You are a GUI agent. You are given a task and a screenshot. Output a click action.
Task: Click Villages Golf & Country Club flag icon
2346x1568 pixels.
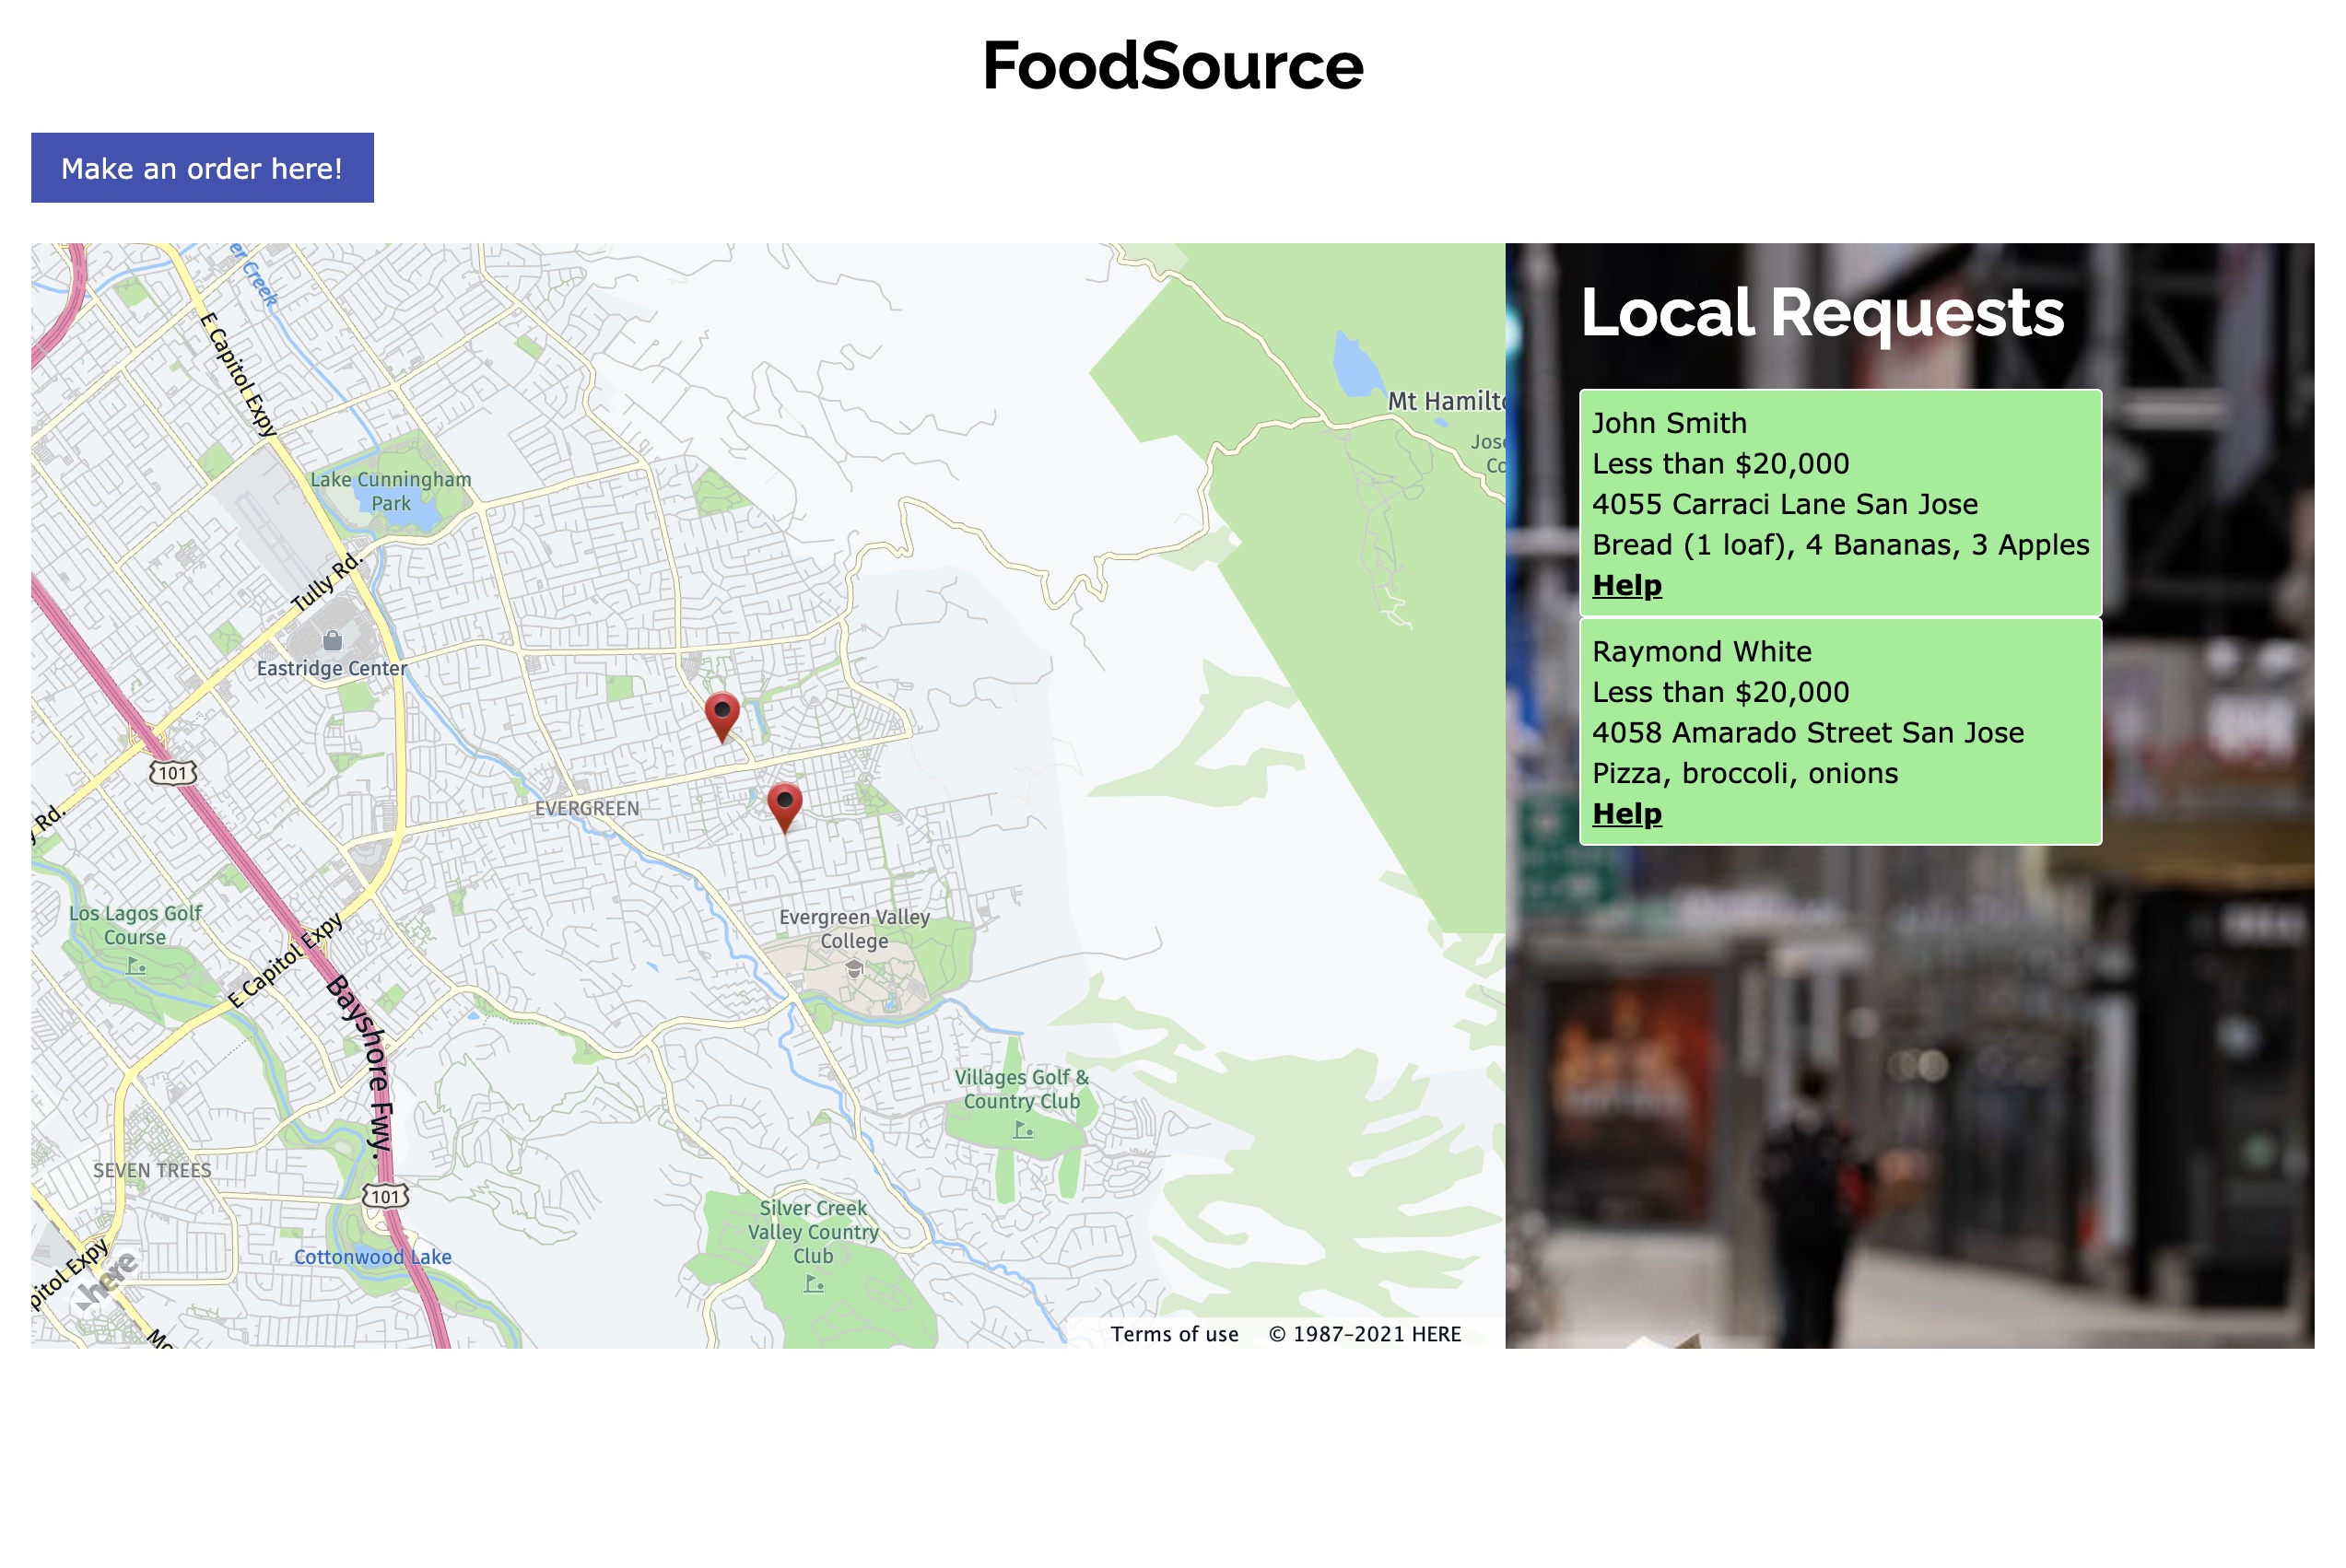click(x=1022, y=1129)
